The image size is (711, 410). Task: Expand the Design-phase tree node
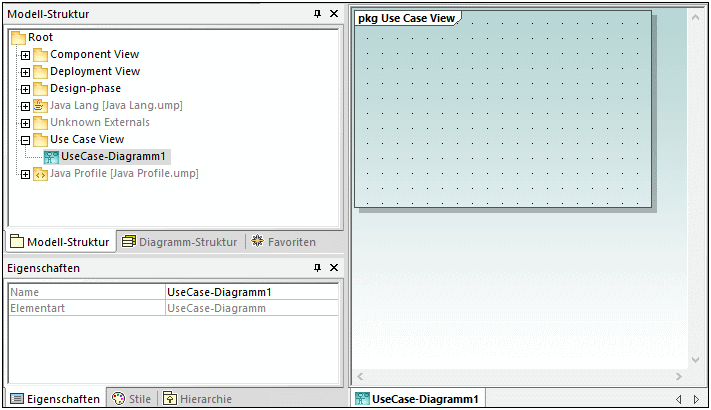[25, 89]
